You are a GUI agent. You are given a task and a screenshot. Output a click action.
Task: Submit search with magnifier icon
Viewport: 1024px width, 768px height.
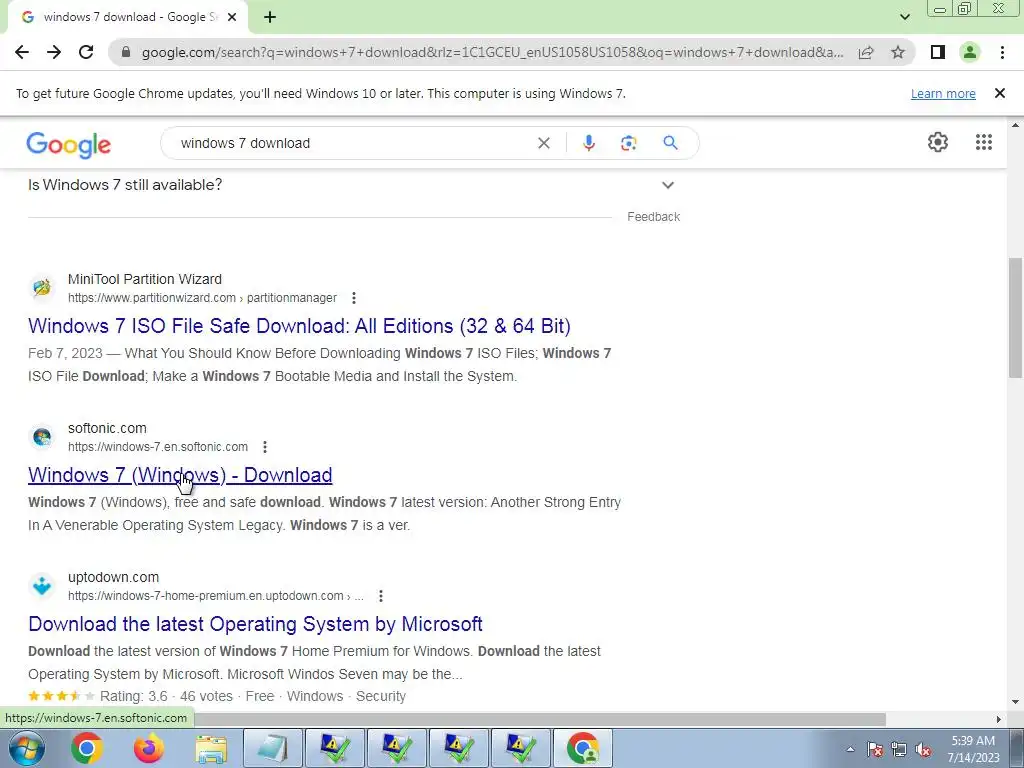pyautogui.click(x=670, y=143)
